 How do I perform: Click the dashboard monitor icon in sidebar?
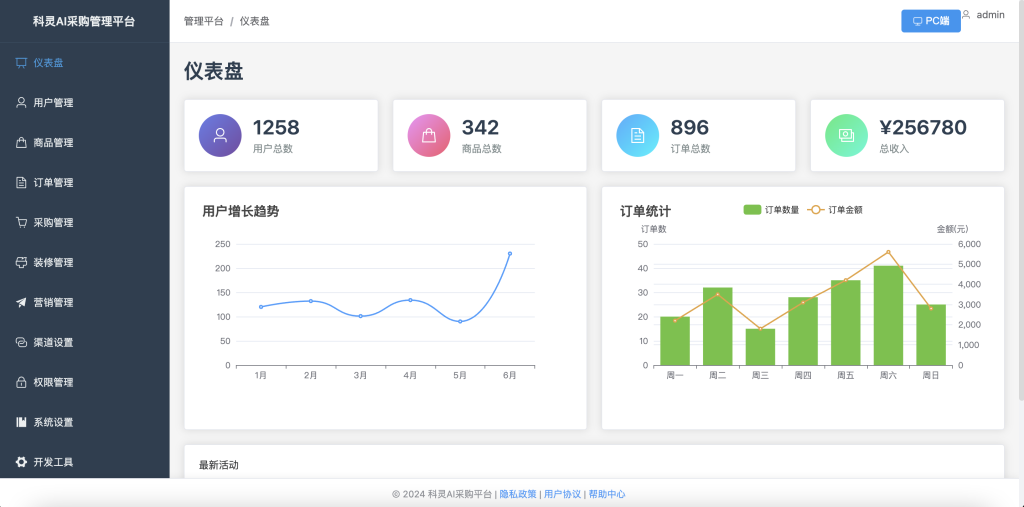point(21,63)
